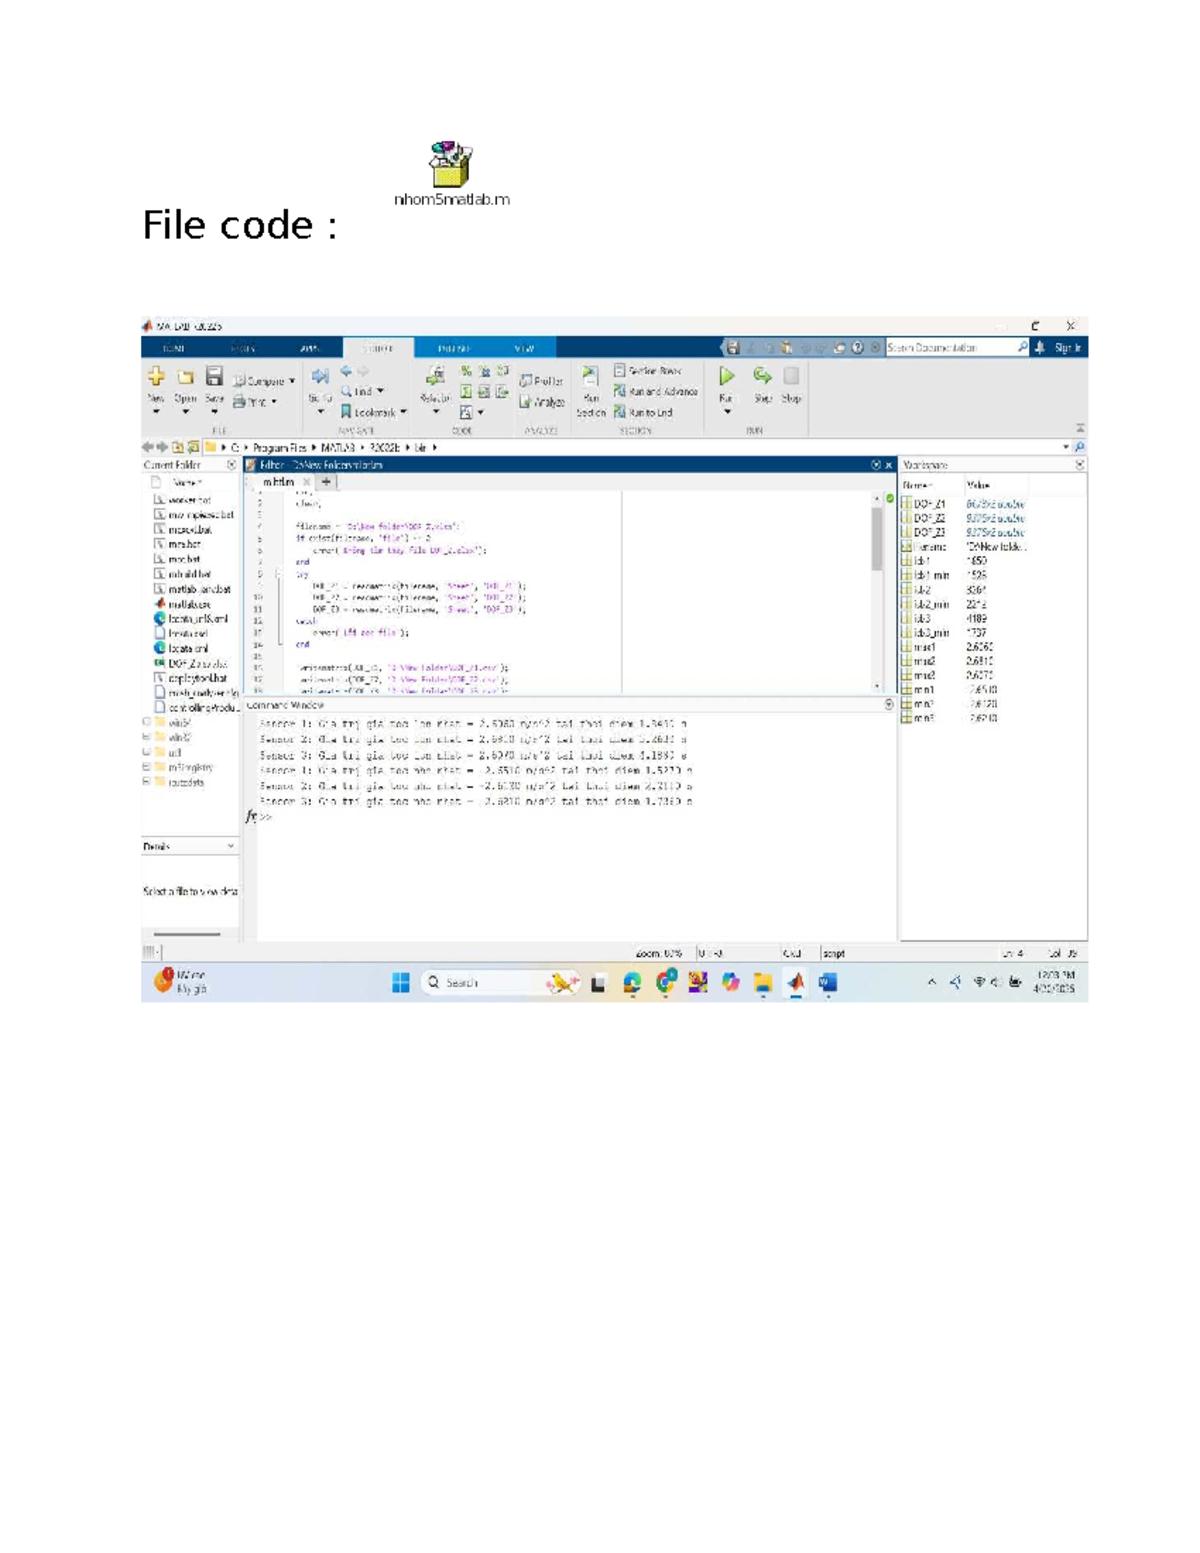Viewport: 1200px width, 1553px height.
Task: Click the Compare button in the FILE section
Action: coord(264,381)
